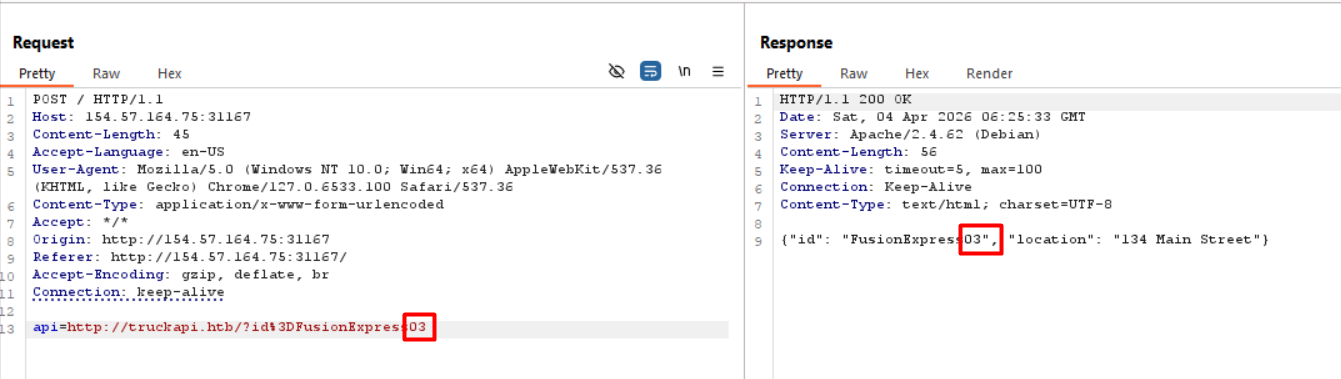The height and width of the screenshot is (379, 1341).
Task: Open the Request panel hamburger menu
Action: tap(718, 71)
